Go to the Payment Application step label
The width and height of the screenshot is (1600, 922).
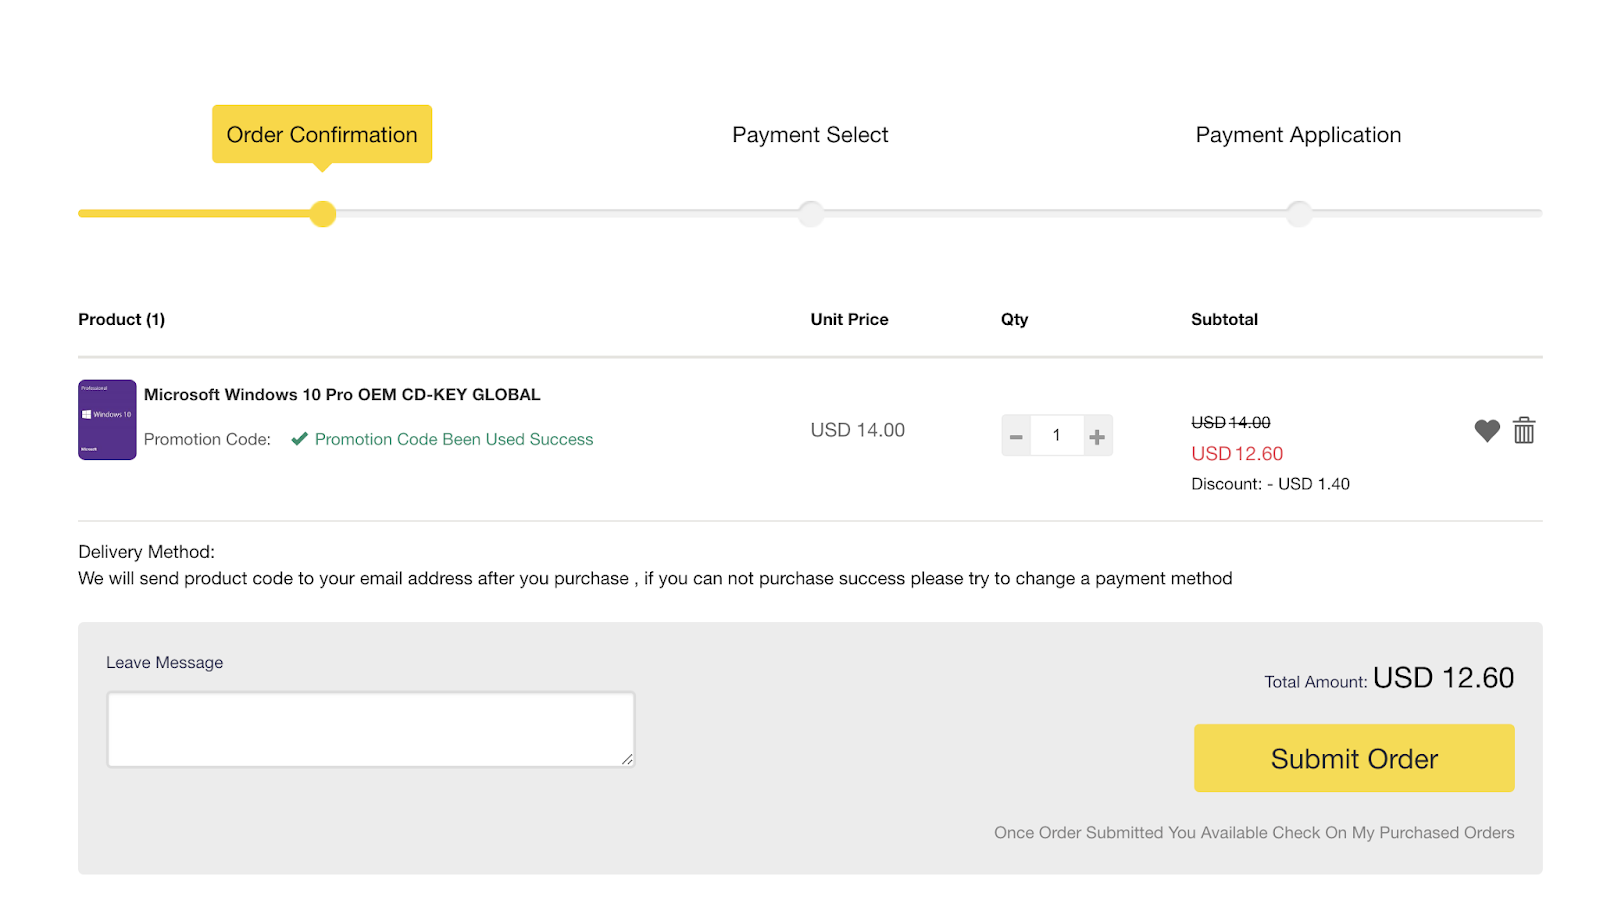pyautogui.click(x=1298, y=135)
